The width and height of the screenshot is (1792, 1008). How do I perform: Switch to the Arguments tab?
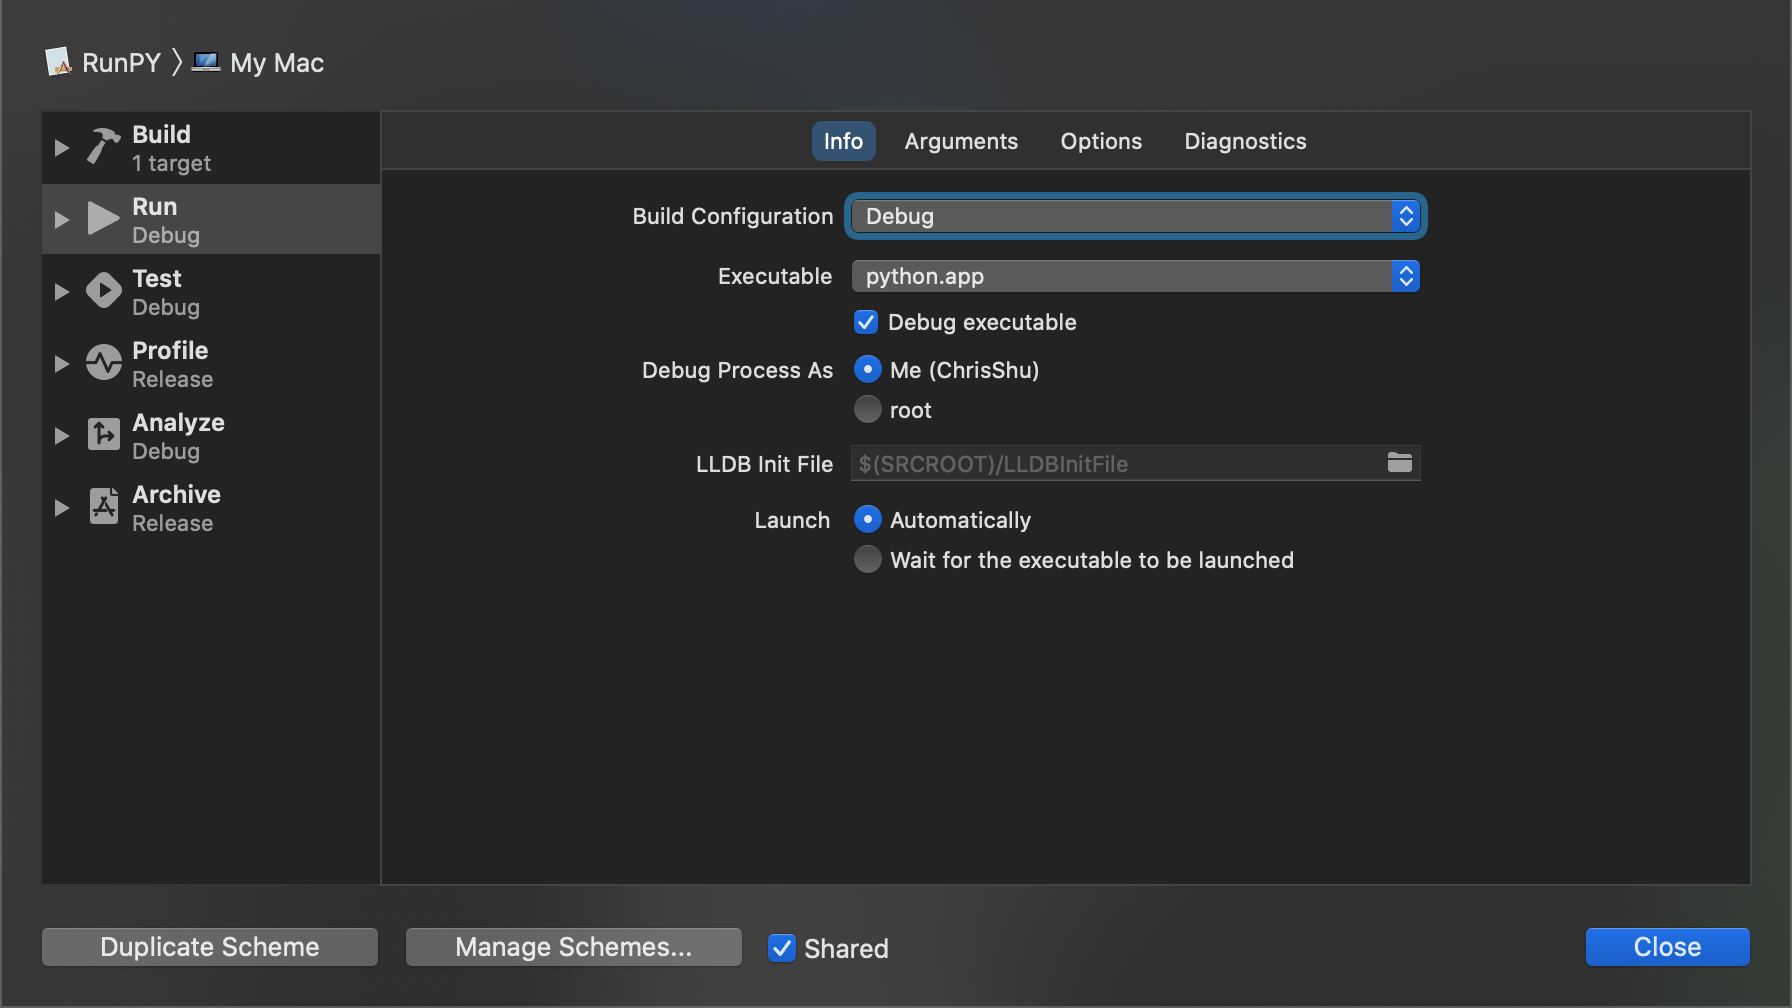tap(961, 141)
